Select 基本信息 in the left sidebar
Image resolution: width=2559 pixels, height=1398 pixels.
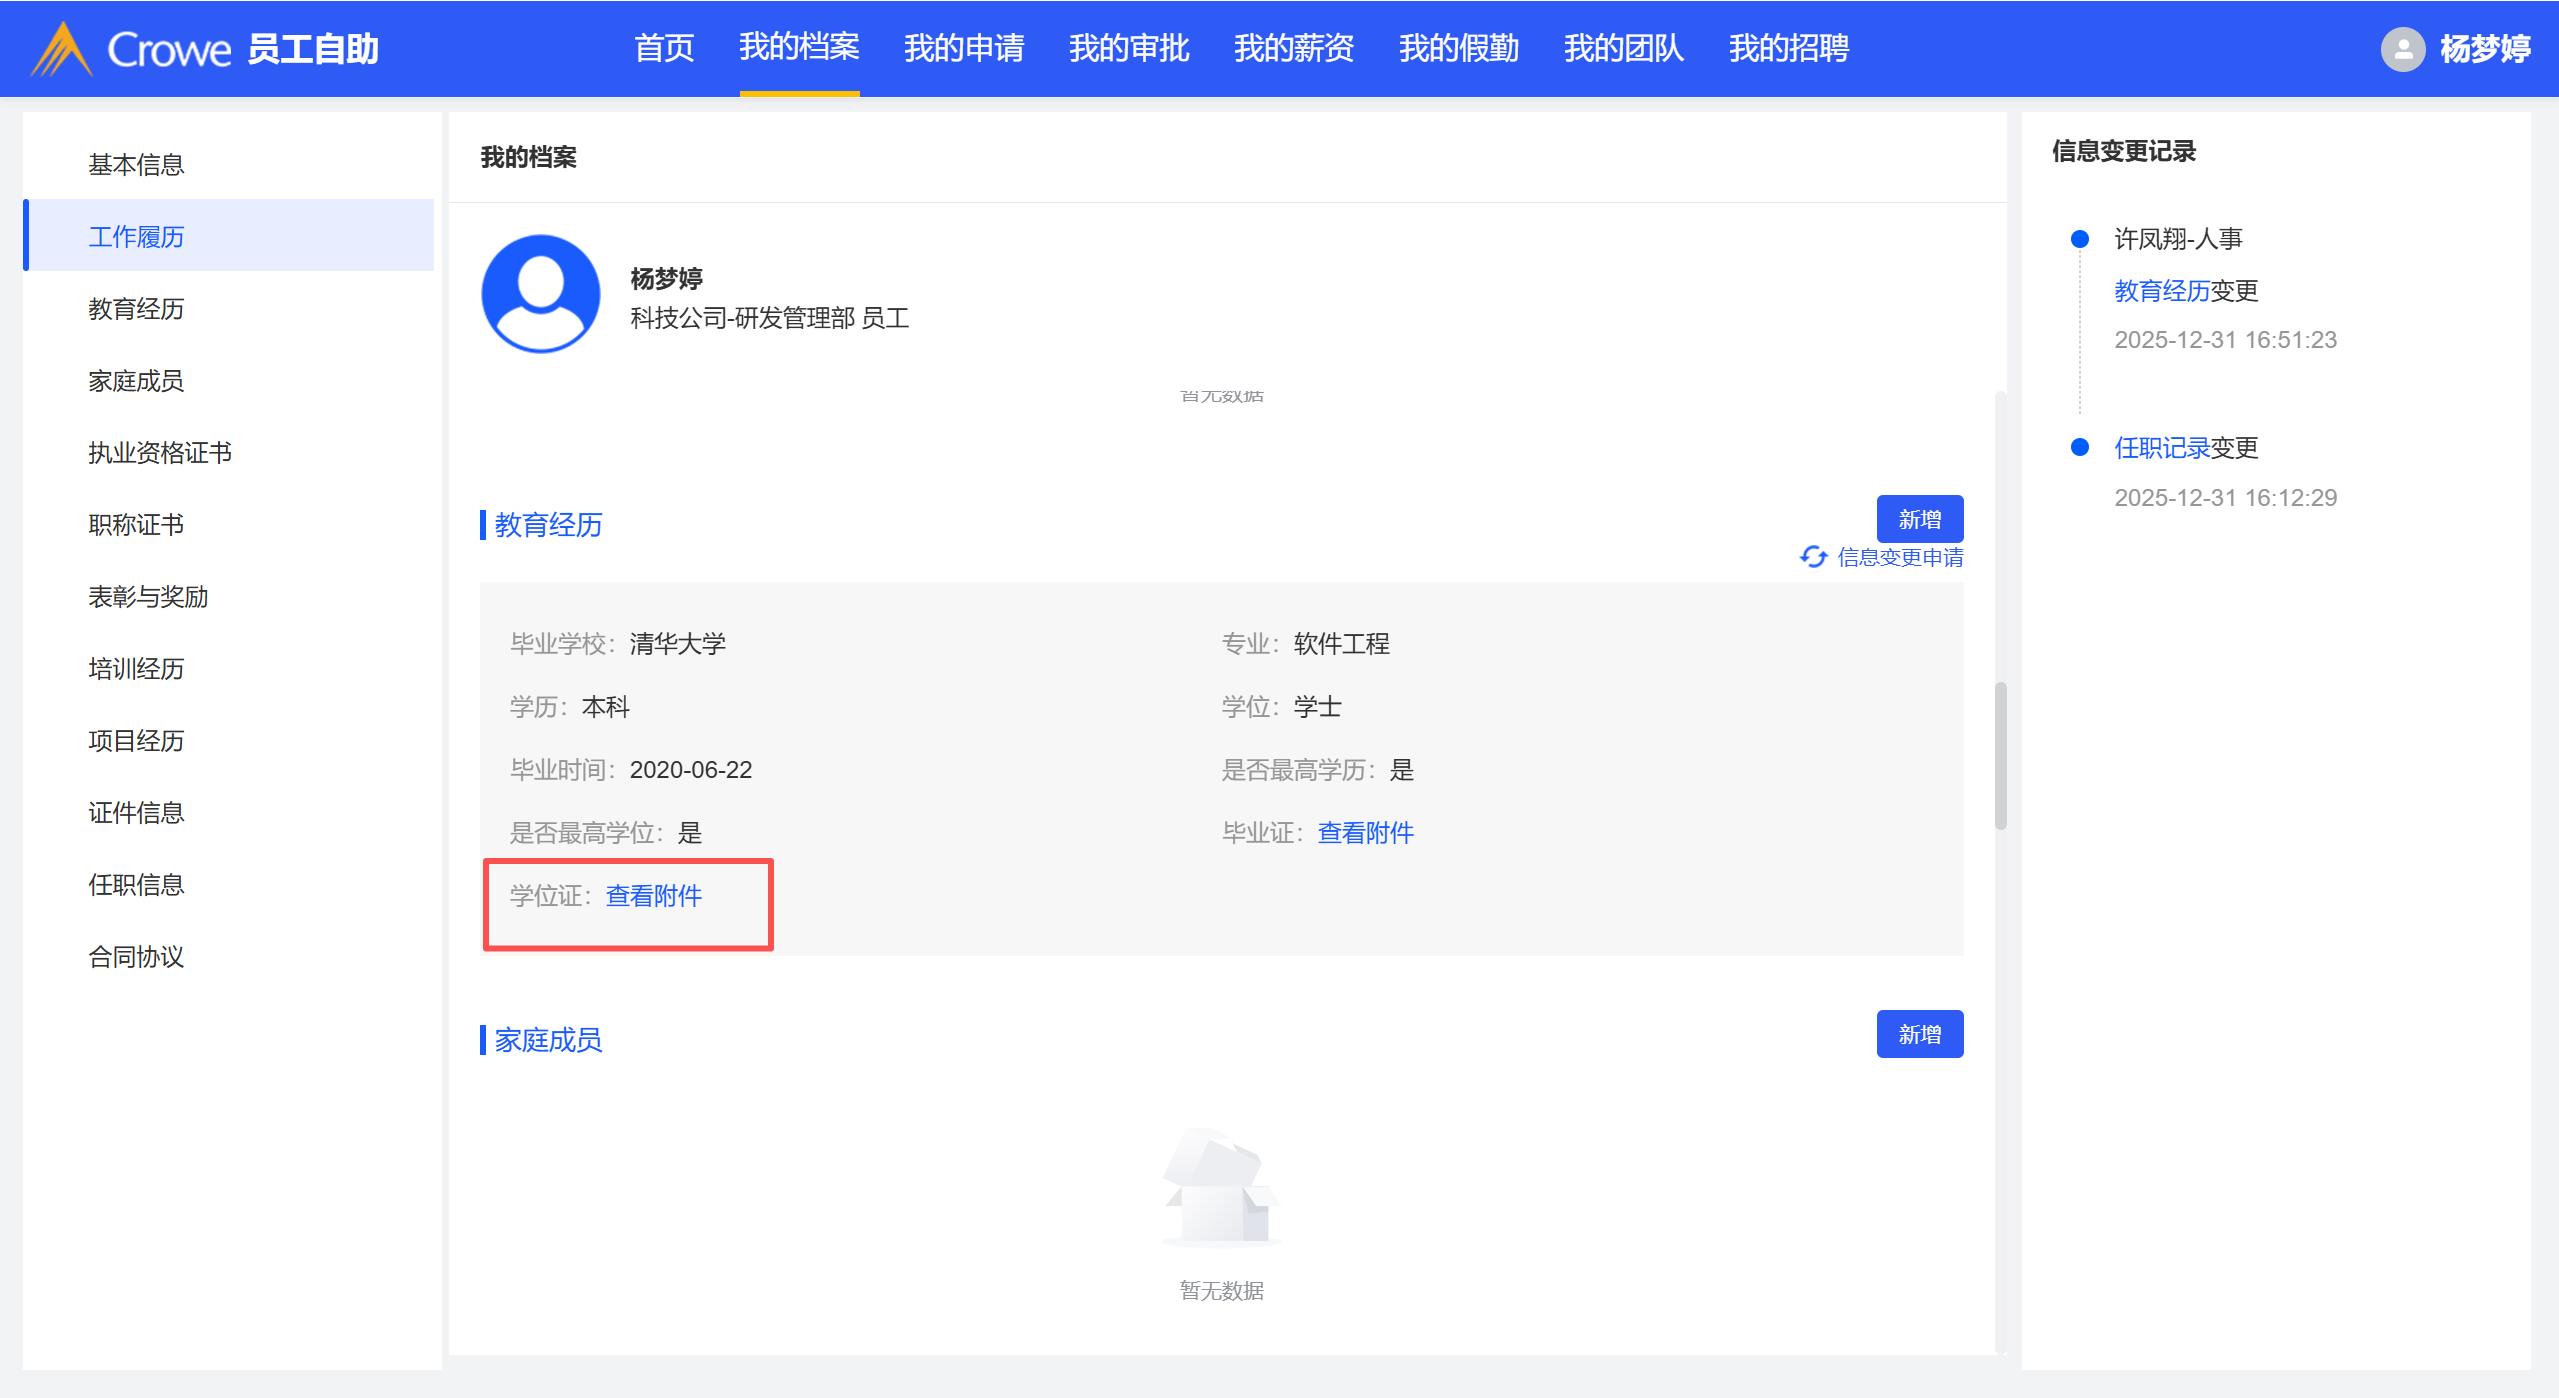[136, 164]
